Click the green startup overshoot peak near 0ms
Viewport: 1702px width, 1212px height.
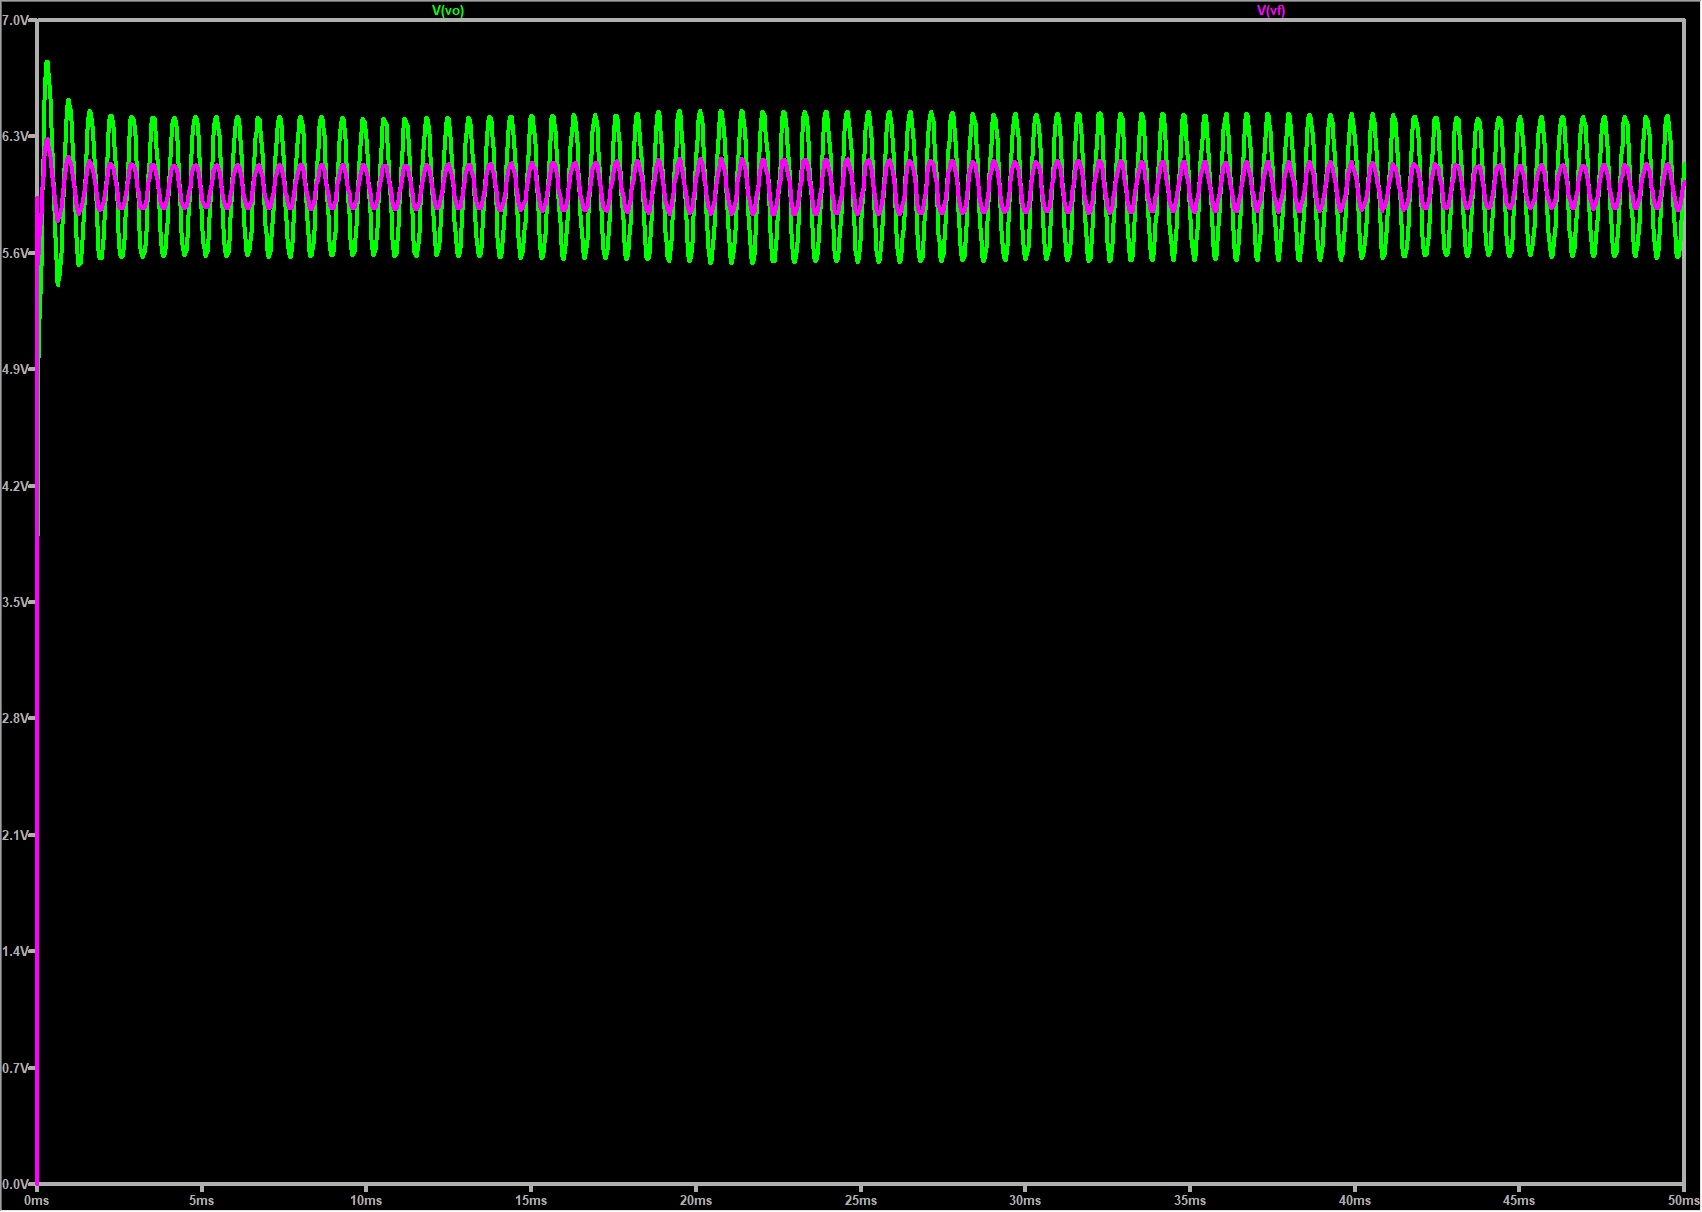47,64
